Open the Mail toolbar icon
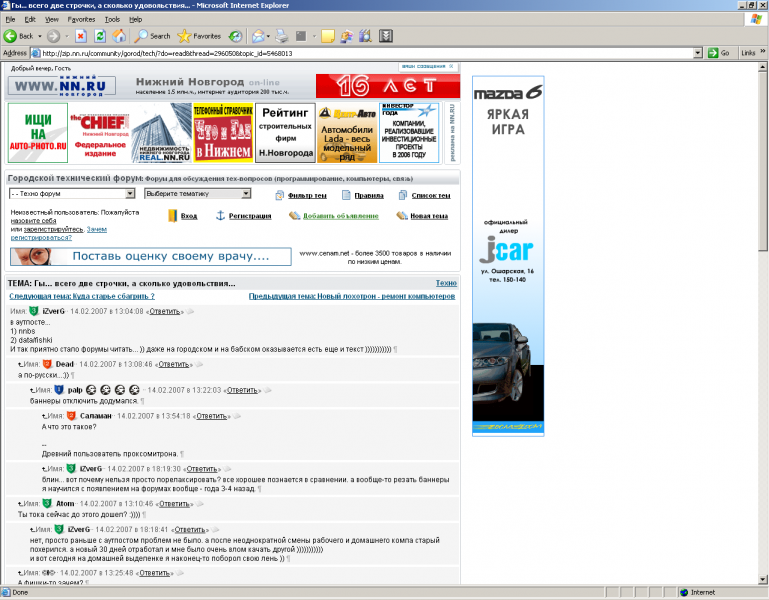This screenshot has height=600, width=769. tap(258, 36)
